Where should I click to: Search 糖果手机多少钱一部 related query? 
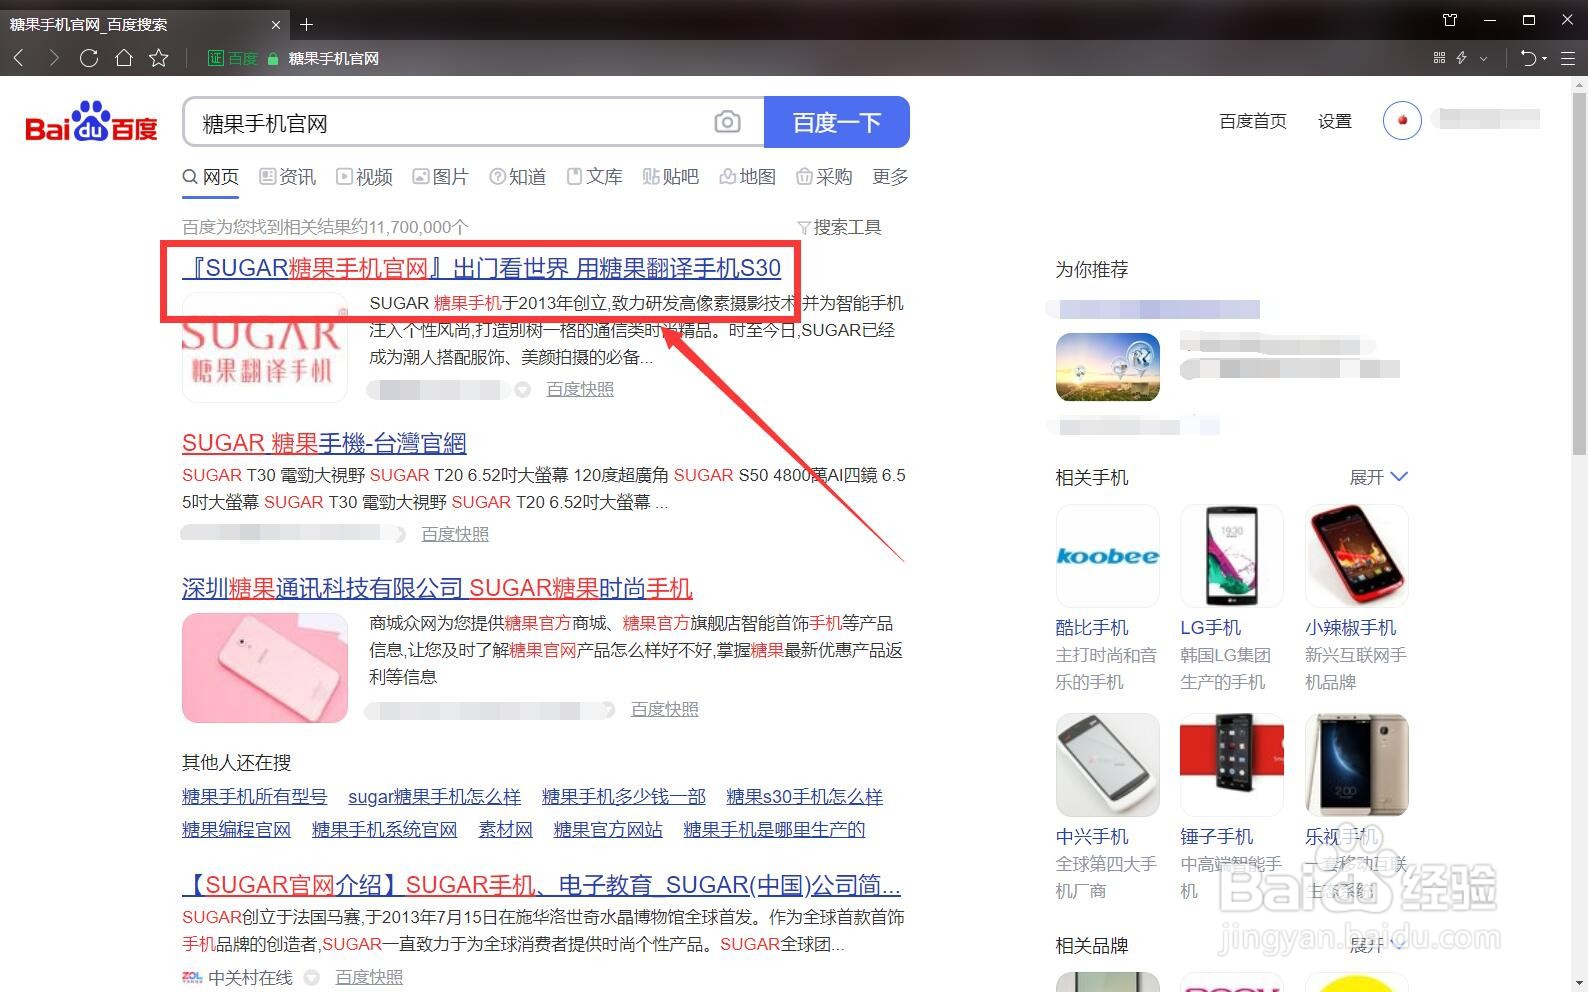point(624,797)
